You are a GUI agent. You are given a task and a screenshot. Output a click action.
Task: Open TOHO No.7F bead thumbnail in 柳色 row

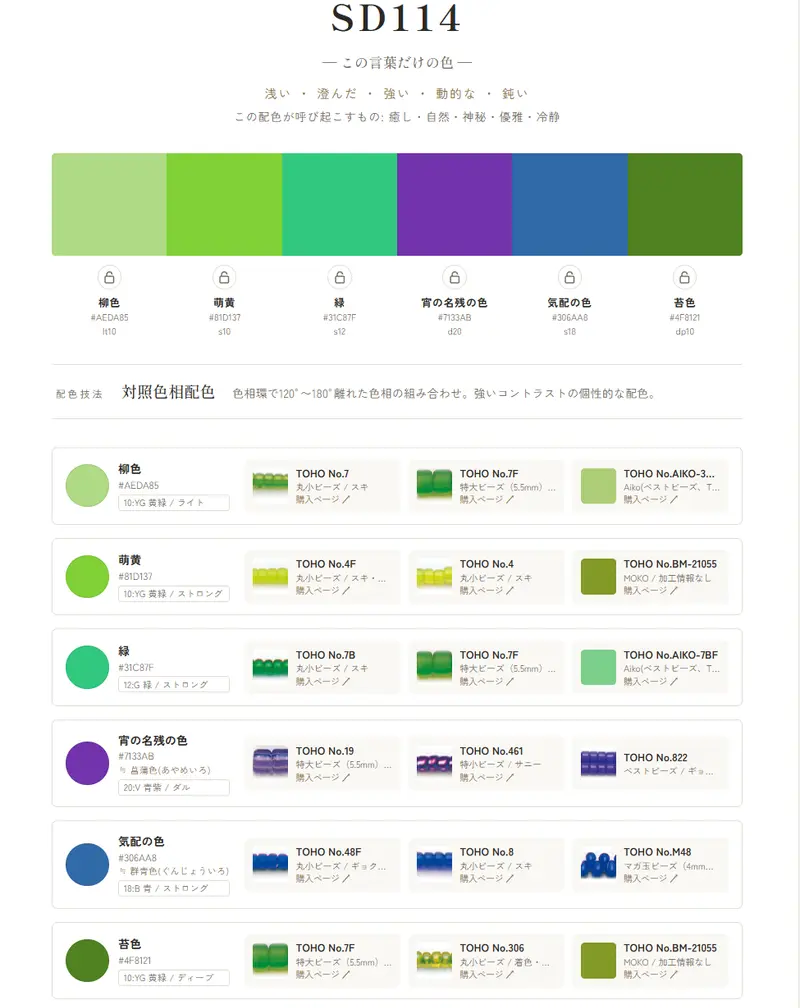434,485
